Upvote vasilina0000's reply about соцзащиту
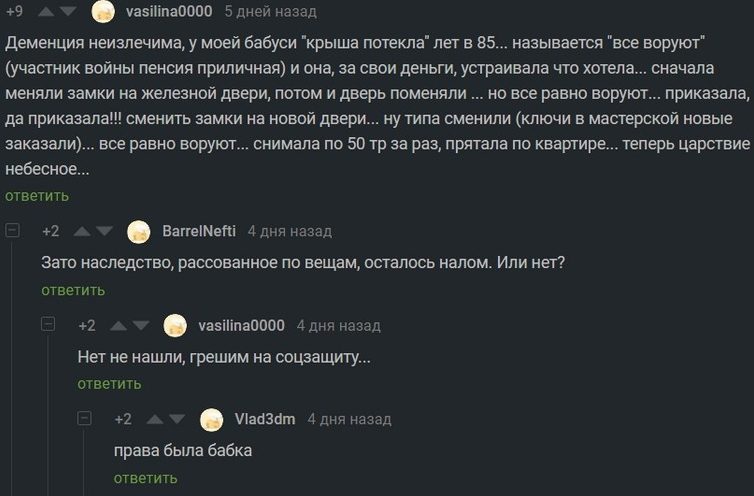 click(x=117, y=326)
